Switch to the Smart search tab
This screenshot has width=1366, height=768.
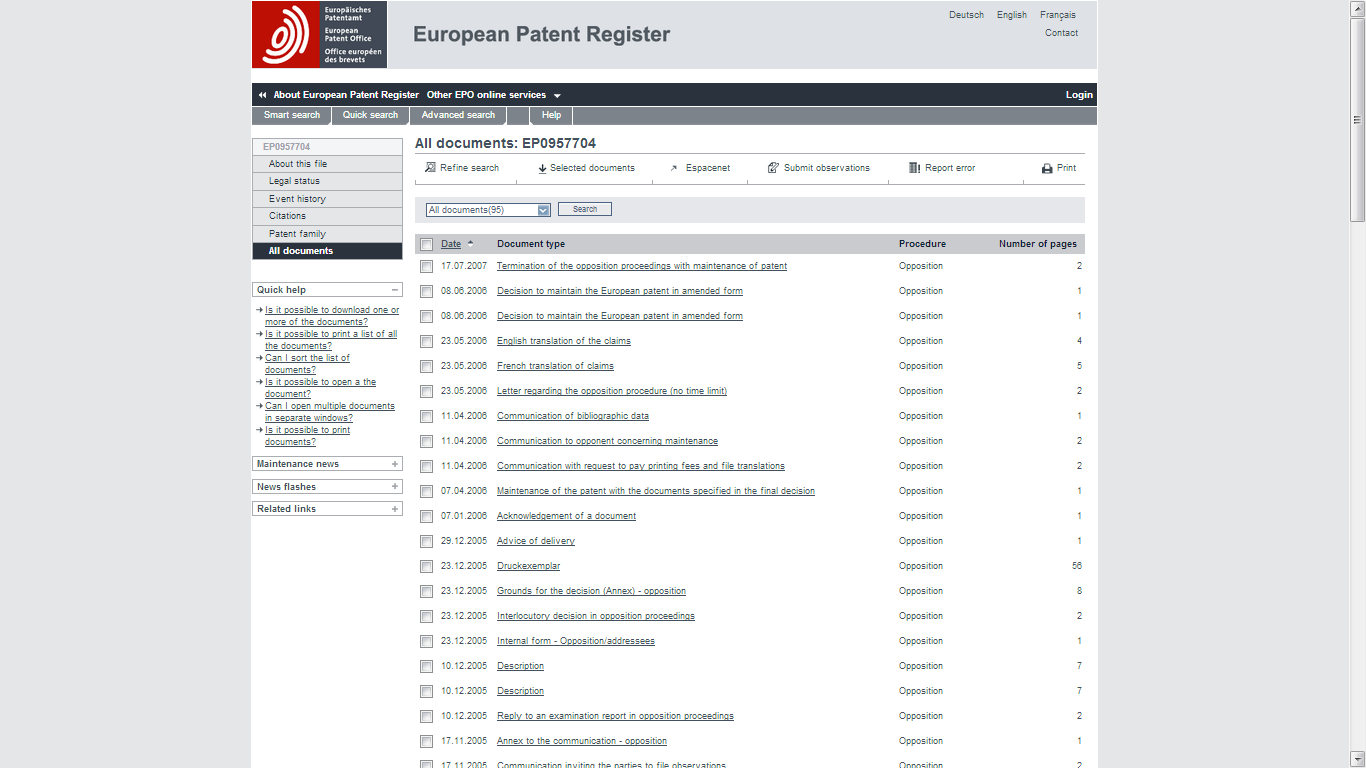(292, 115)
